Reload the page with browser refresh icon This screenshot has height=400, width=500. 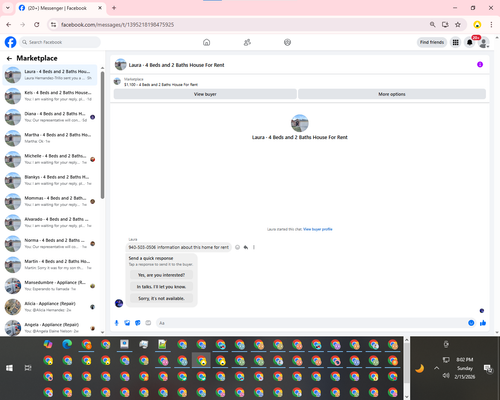(37, 25)
